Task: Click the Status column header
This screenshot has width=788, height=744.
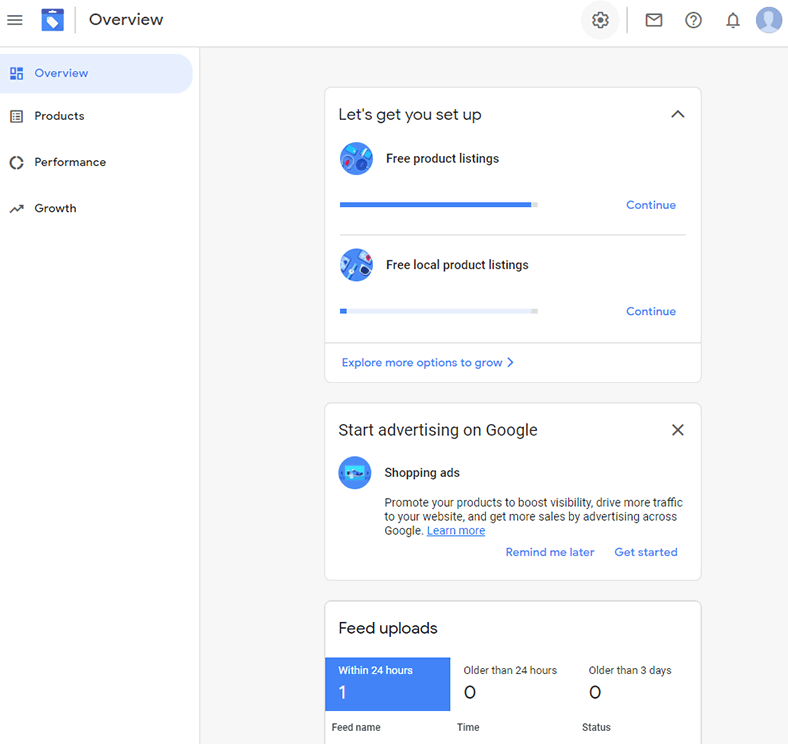Action: (596, 727)
